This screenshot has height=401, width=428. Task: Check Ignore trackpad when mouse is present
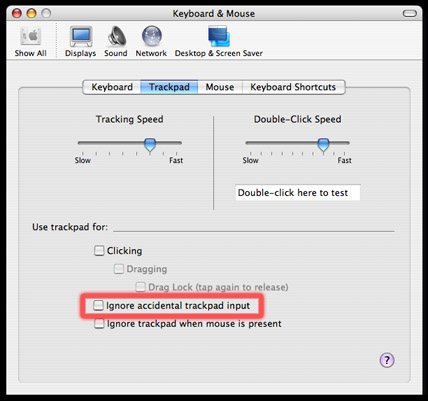point(99,324)
